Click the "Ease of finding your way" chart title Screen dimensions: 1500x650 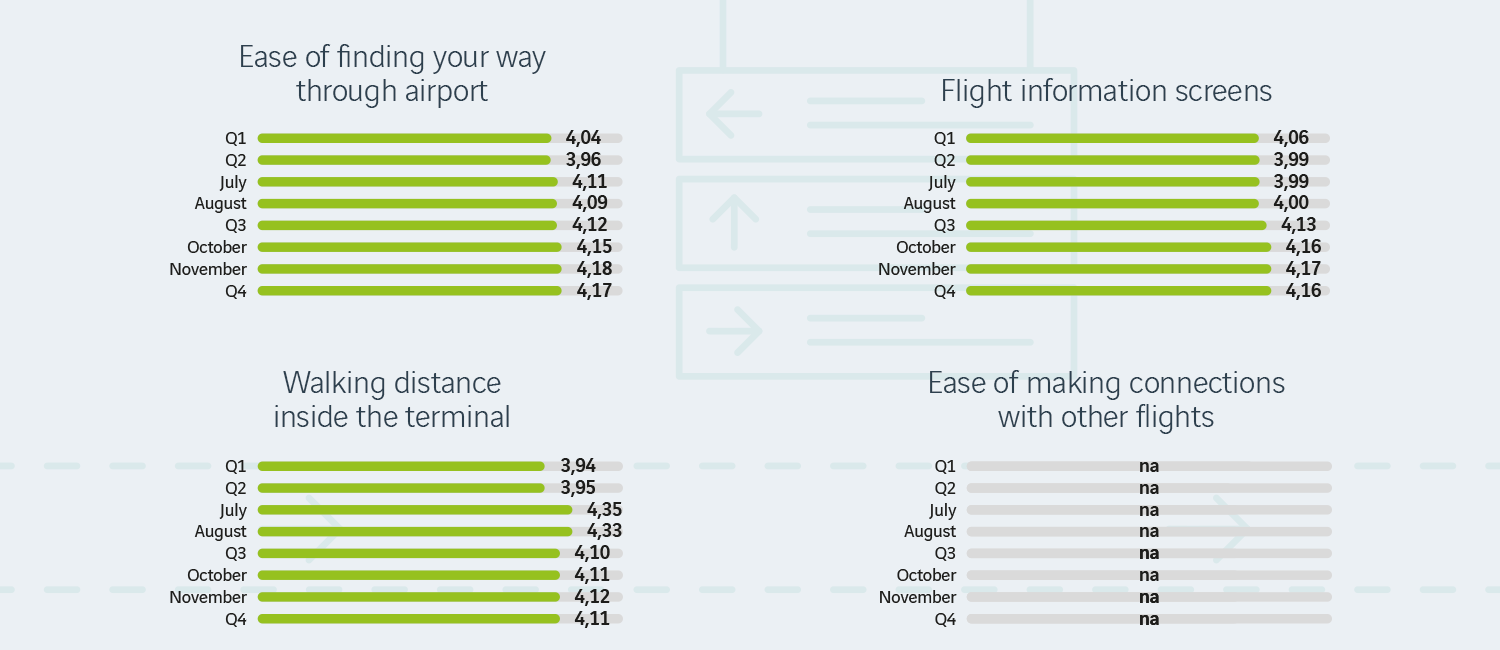click(392, 74)
